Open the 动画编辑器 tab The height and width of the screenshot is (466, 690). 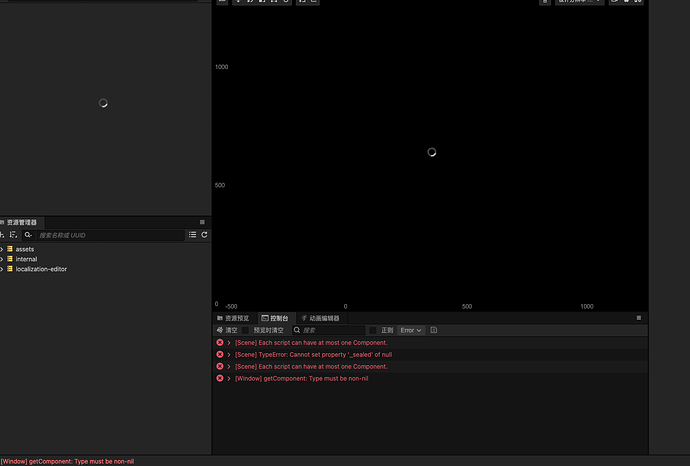coord(320,318)
